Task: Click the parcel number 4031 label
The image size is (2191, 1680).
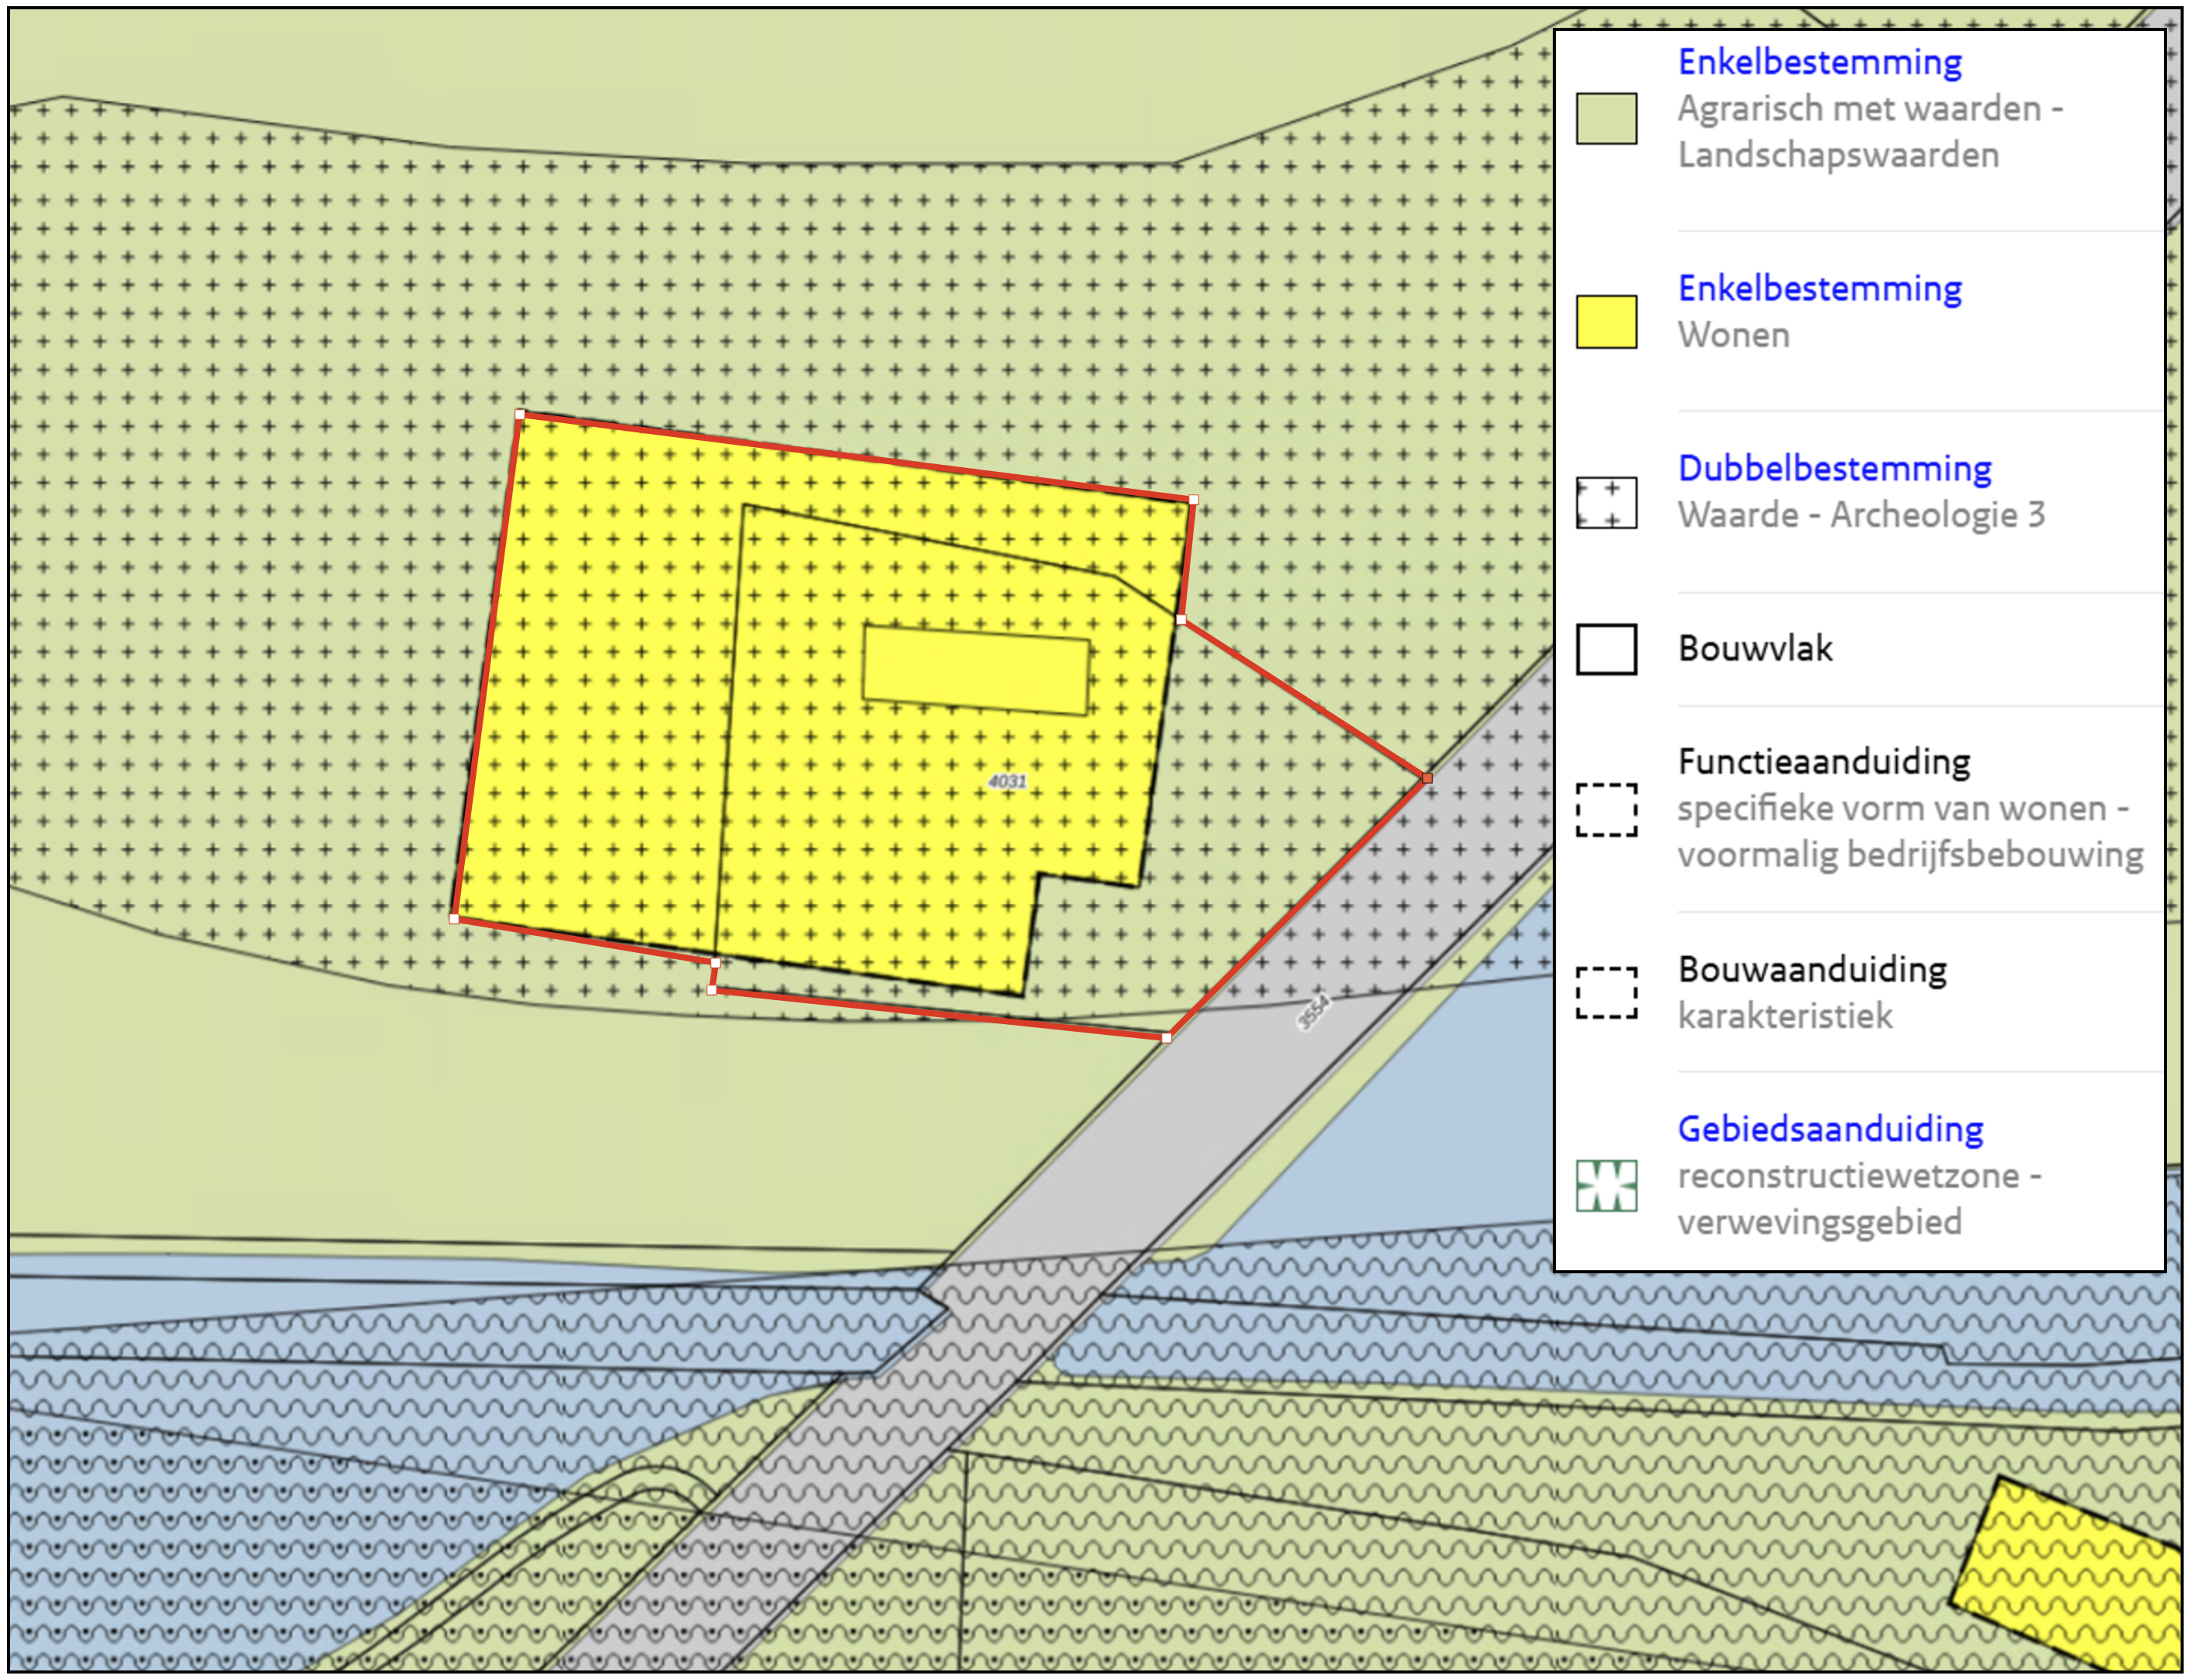Action: click(x=1007, y=781)
